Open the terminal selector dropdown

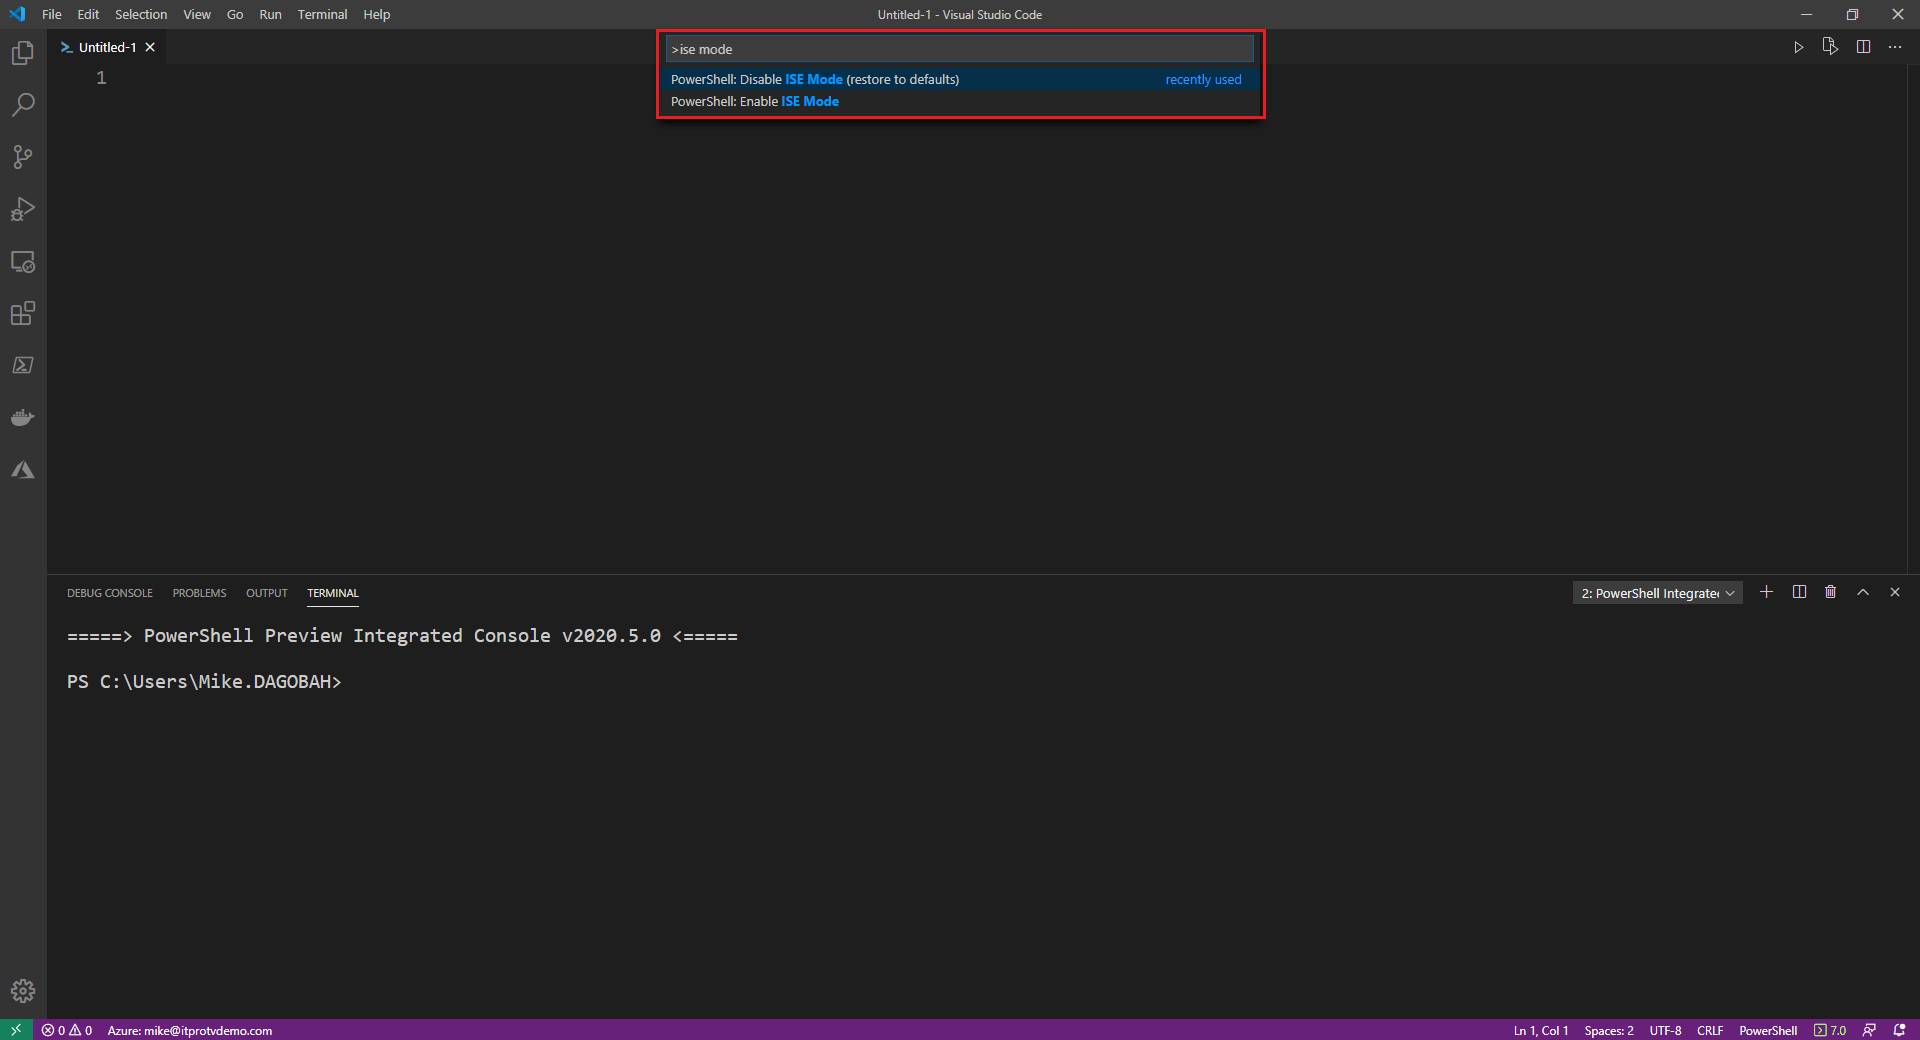(x=1657, y=593)
